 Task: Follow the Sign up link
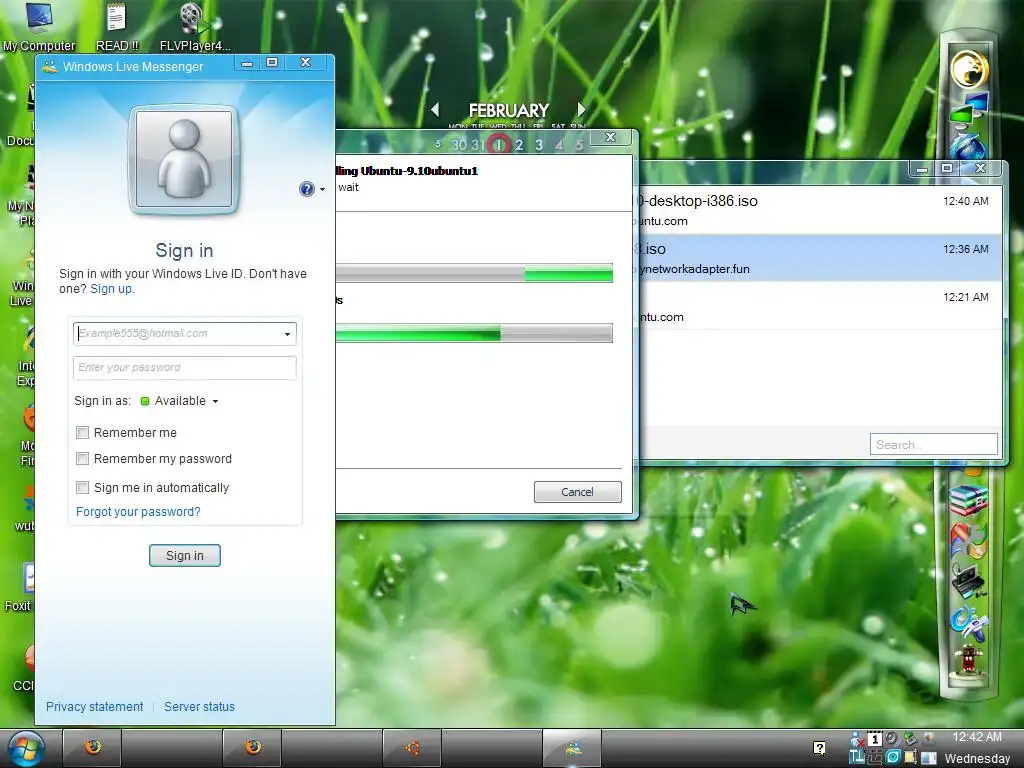coord(110,289)
